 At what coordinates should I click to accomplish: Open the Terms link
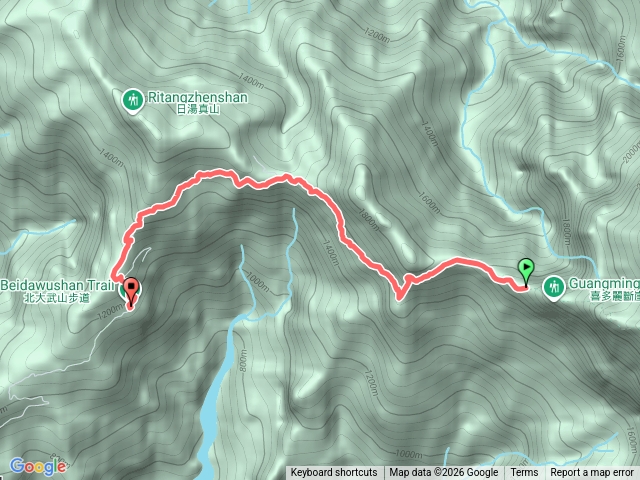523,473
